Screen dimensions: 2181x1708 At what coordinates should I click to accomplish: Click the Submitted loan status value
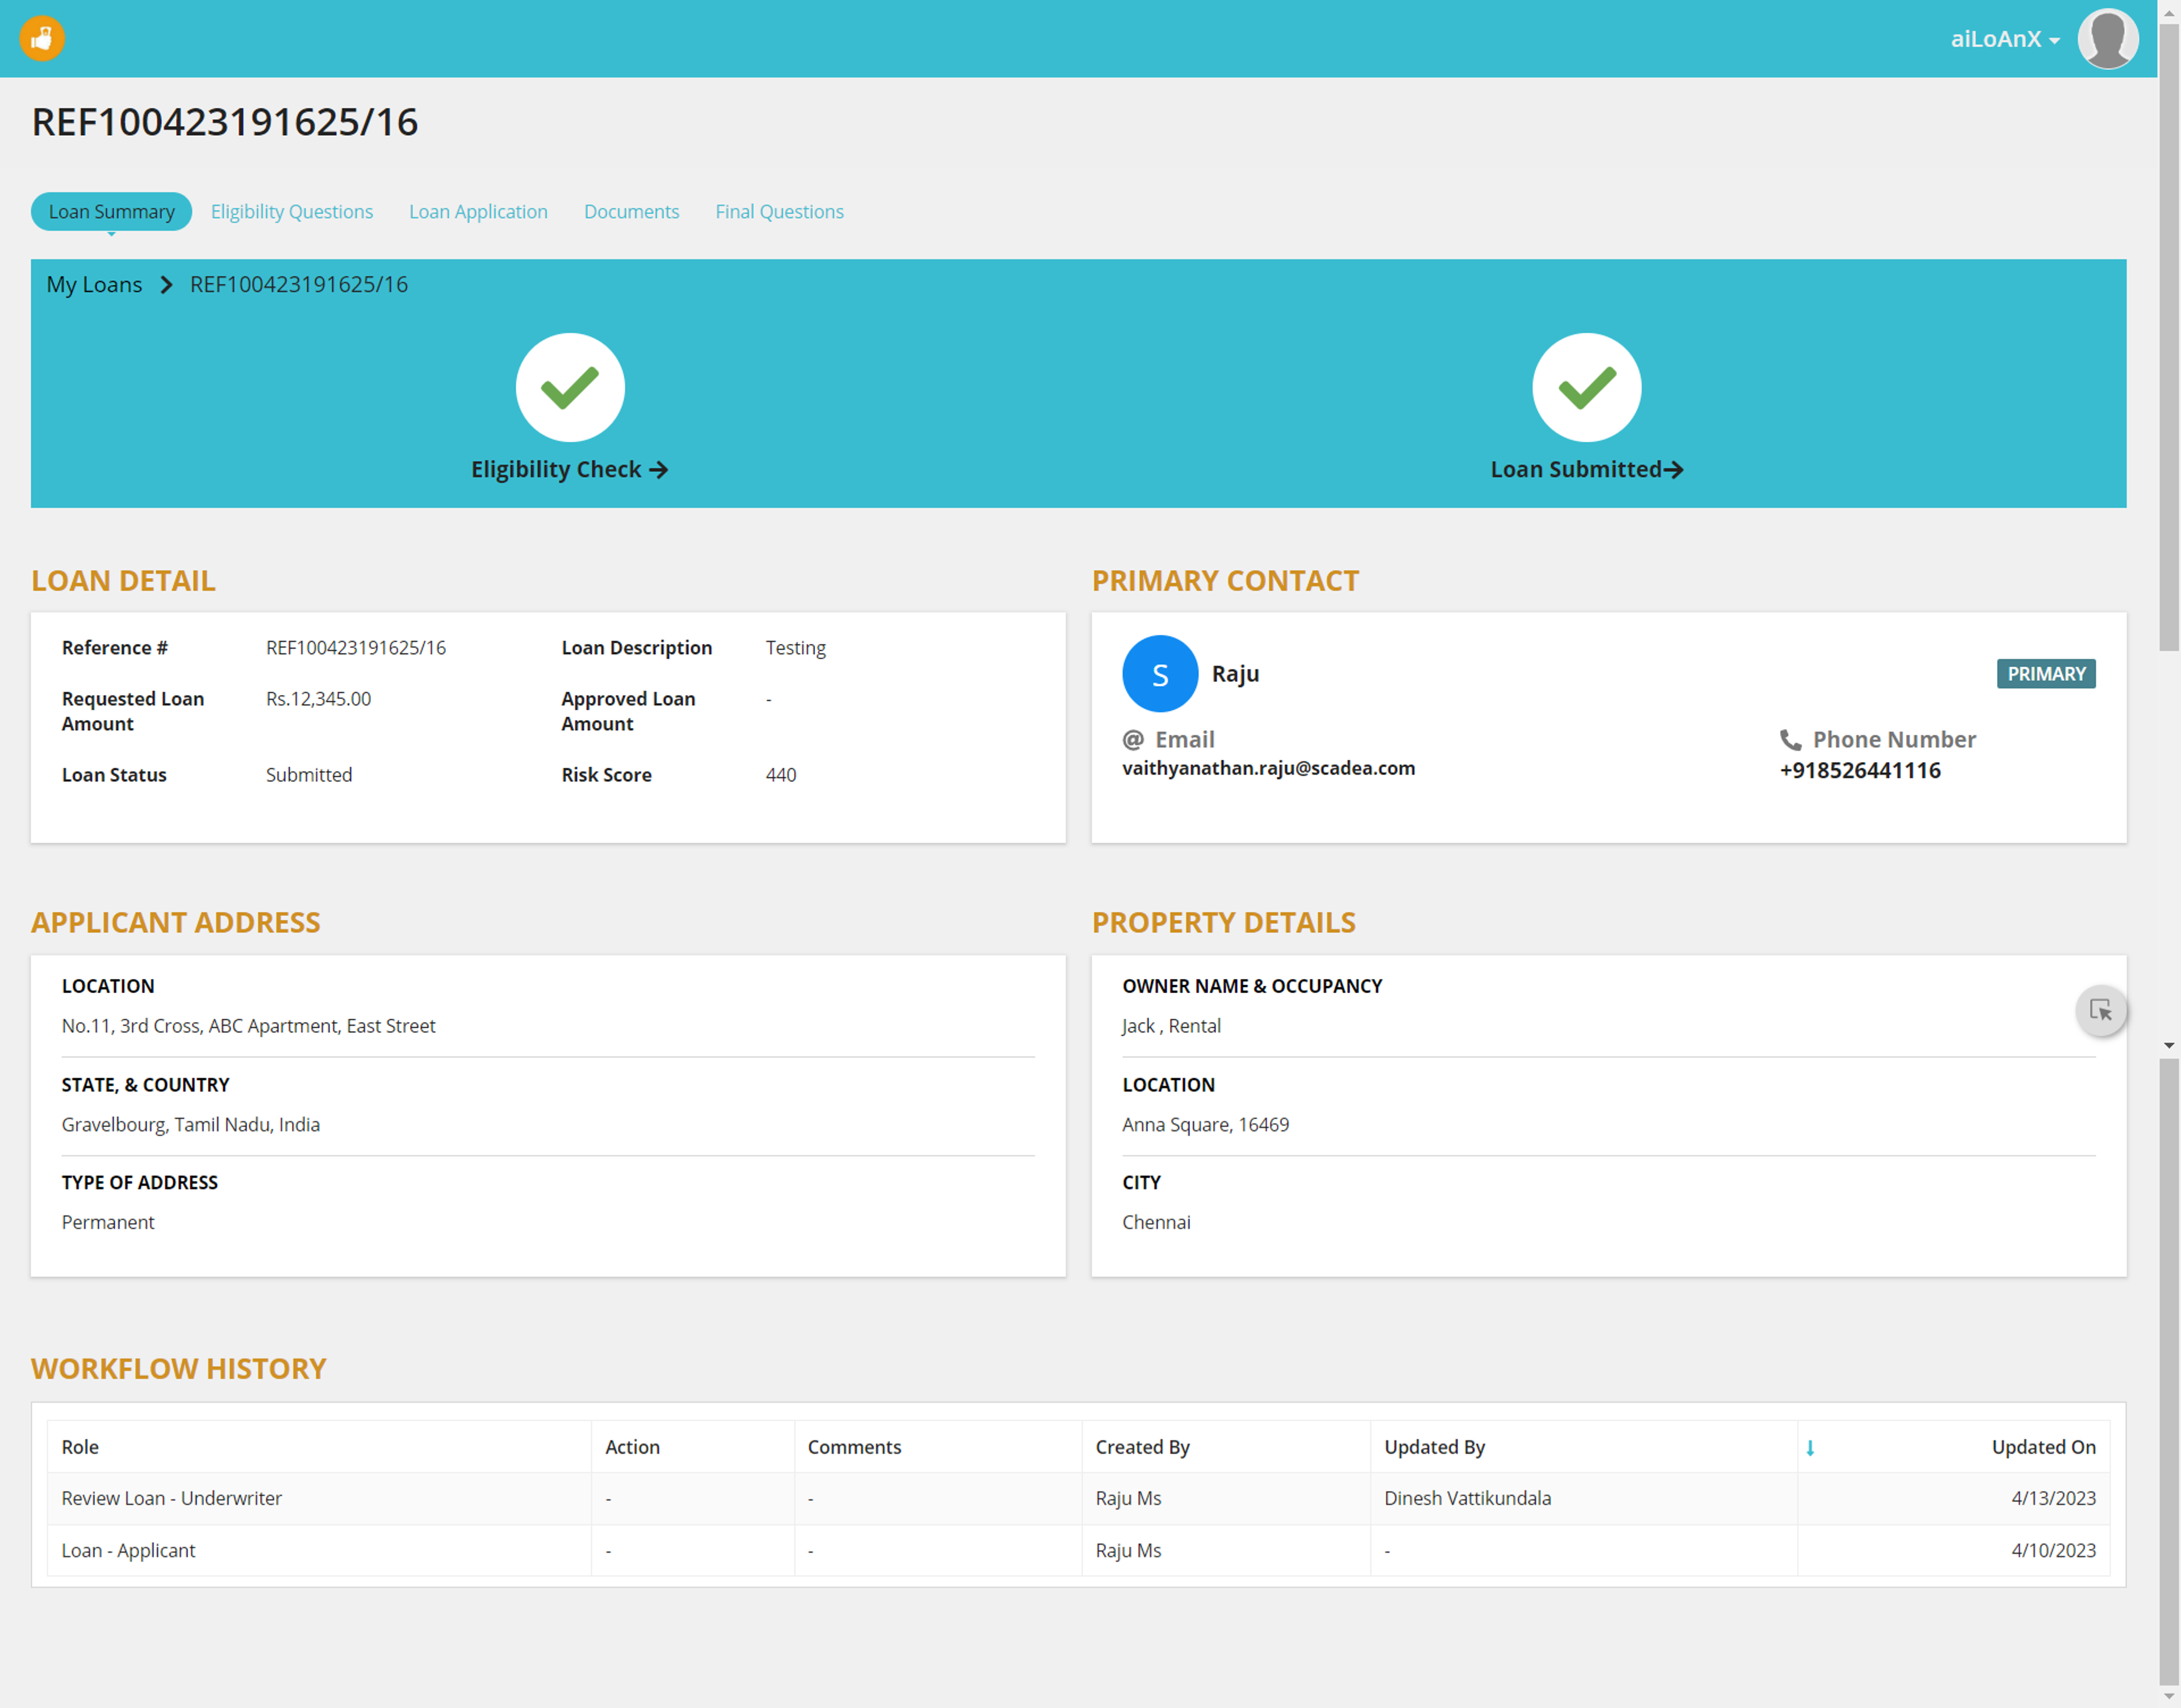(x=309, y=775)
